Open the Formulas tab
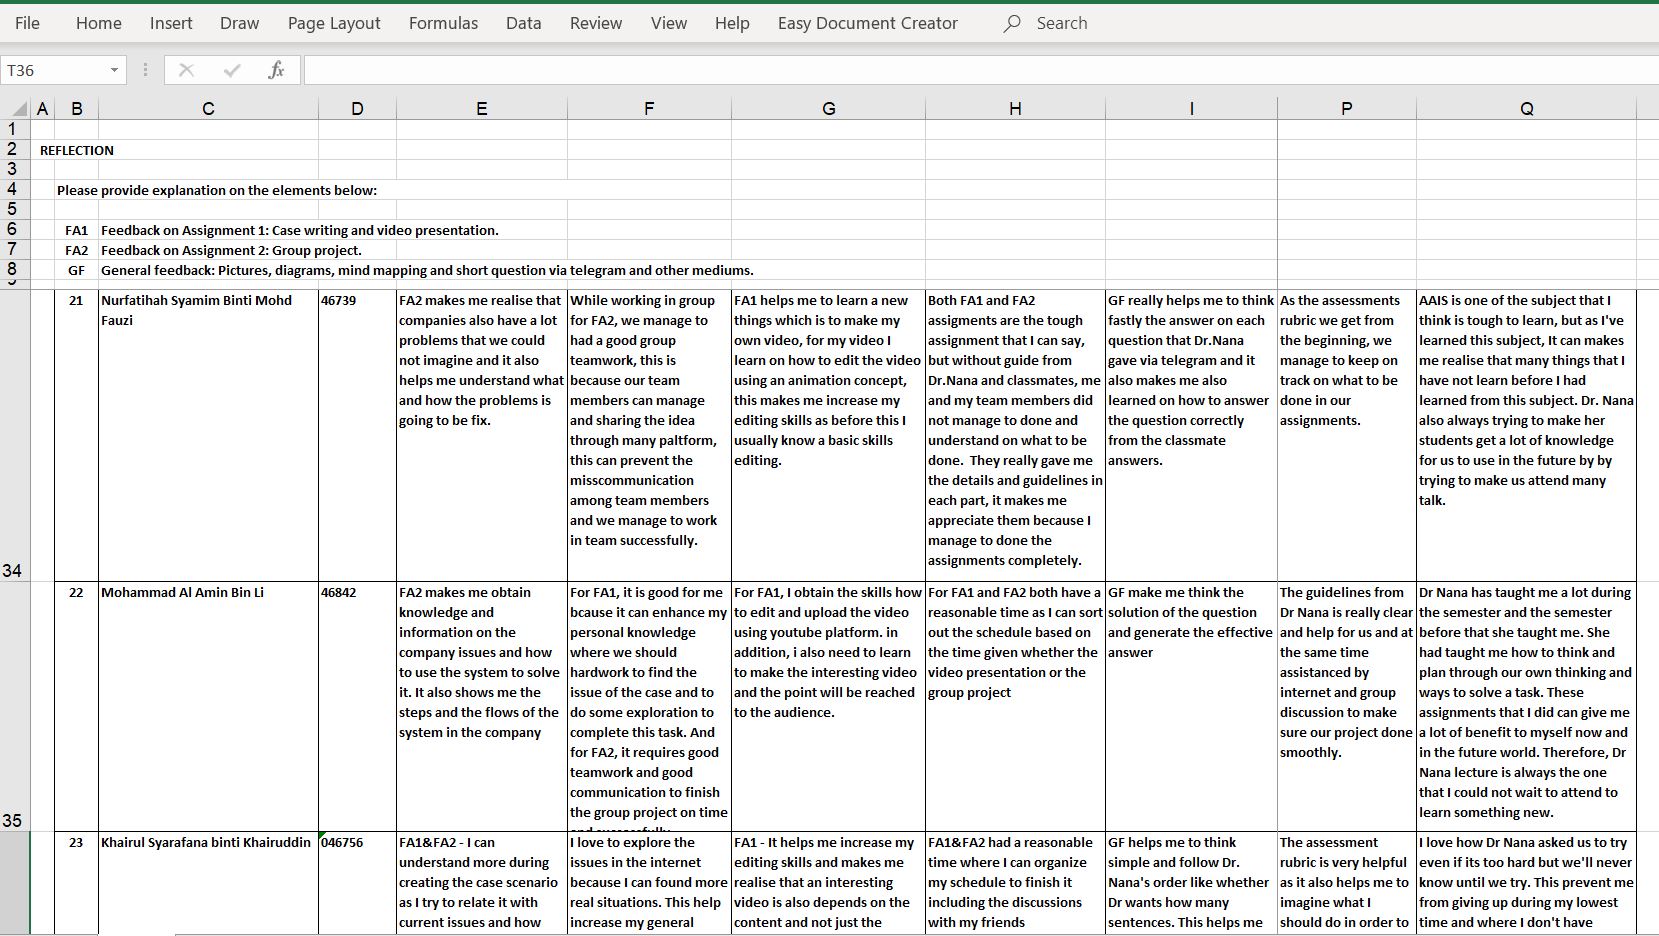This screenshot has height=936, width=1659. 443,23
